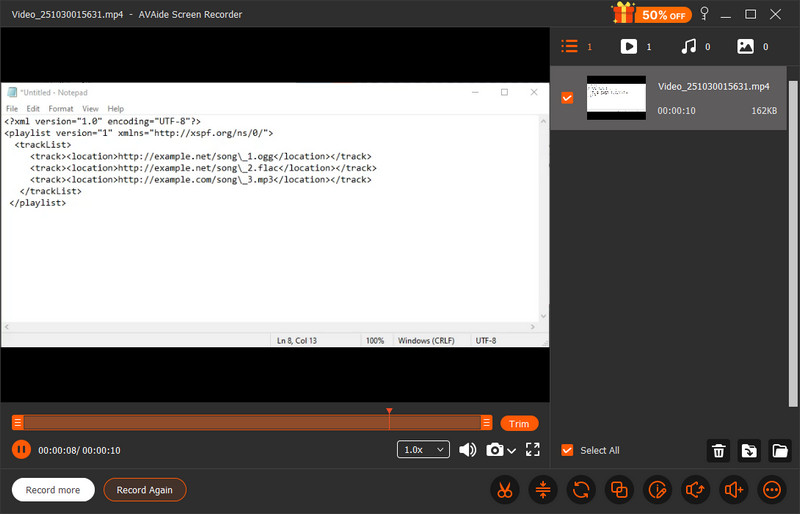Open the convert format tool

tap(580, 490)
